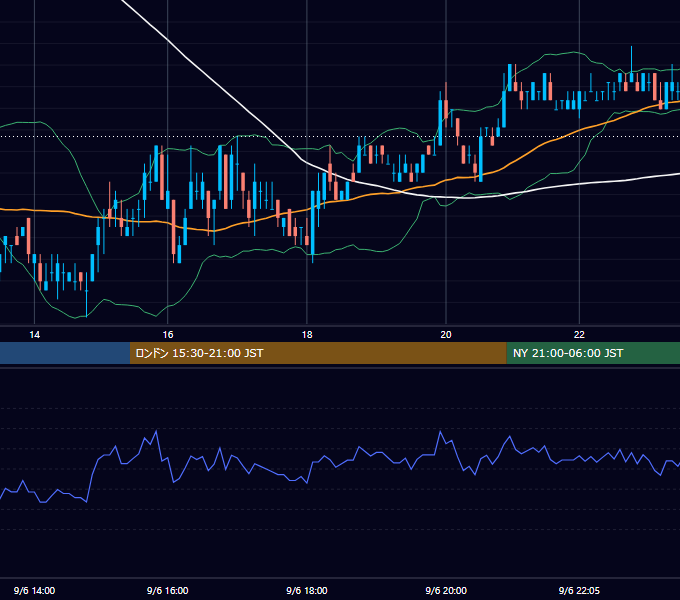Click the 9/6 14:00 date label

coord(34,590)
